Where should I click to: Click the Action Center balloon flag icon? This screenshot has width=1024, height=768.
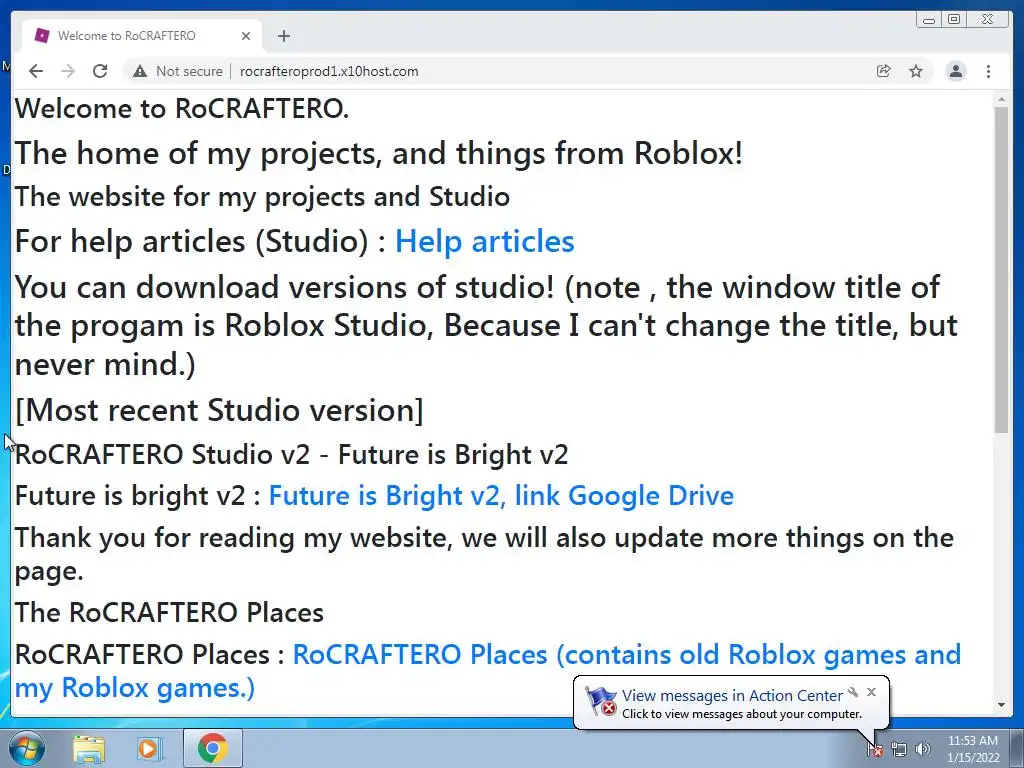[600, 701]
